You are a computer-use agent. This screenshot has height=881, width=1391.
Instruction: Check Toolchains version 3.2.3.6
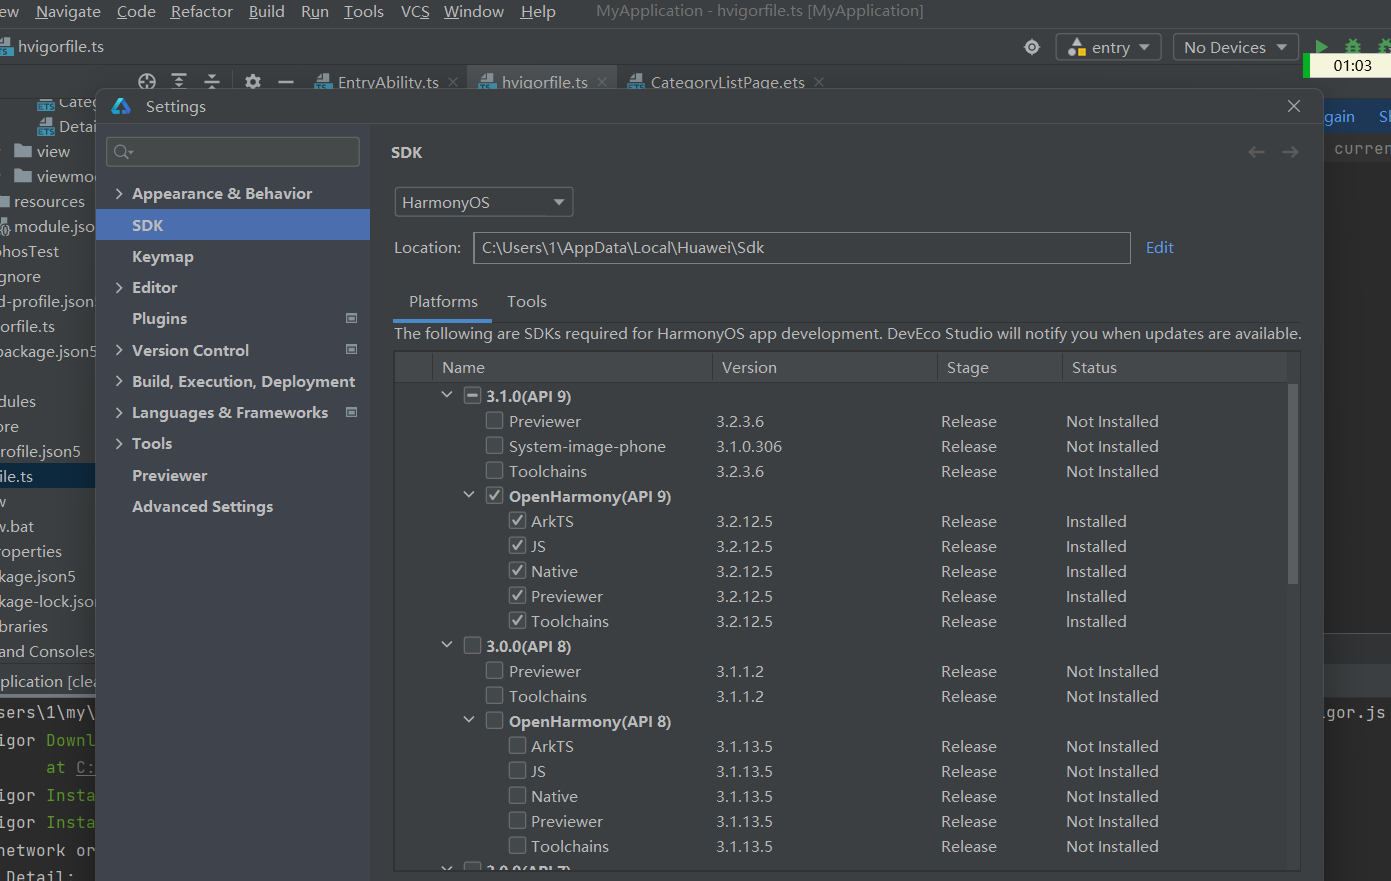[494, 471]
